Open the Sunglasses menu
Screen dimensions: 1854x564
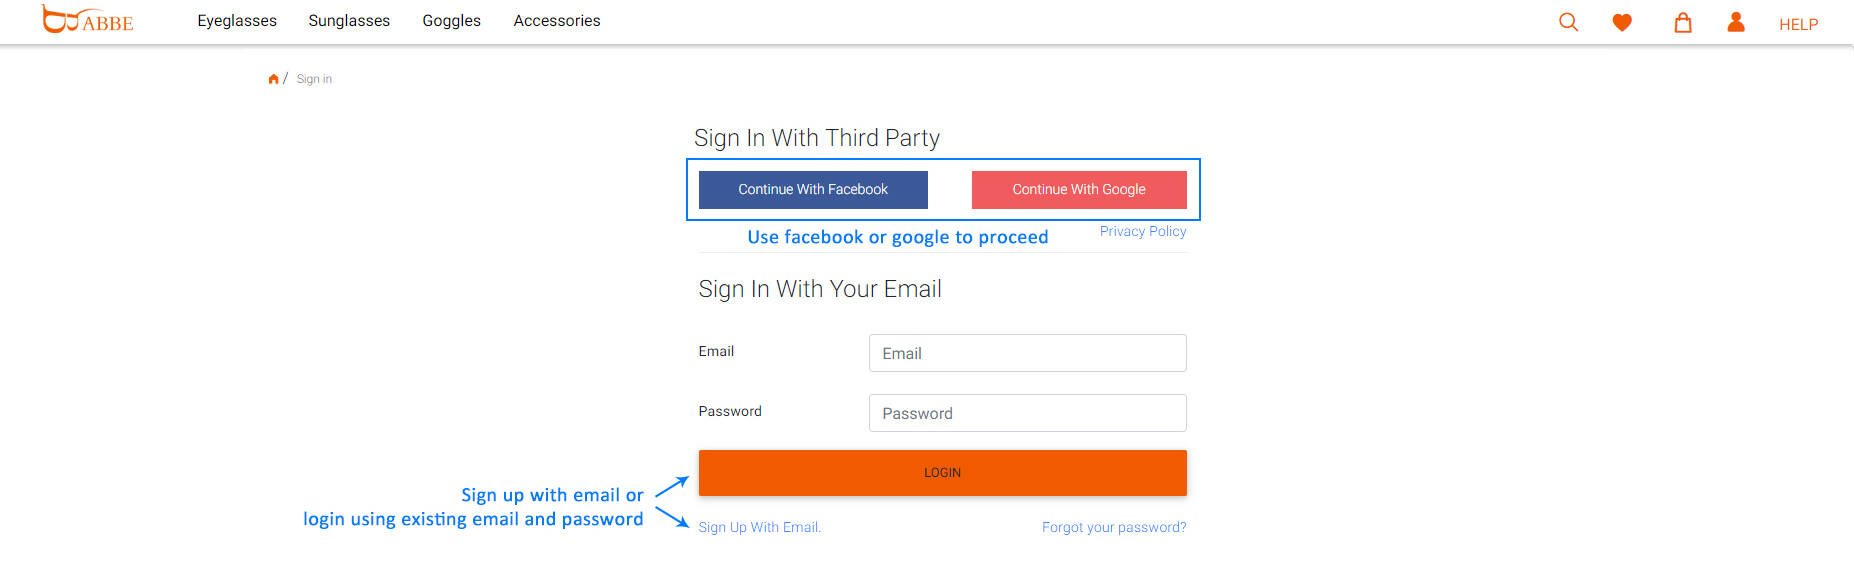point(349,21)
